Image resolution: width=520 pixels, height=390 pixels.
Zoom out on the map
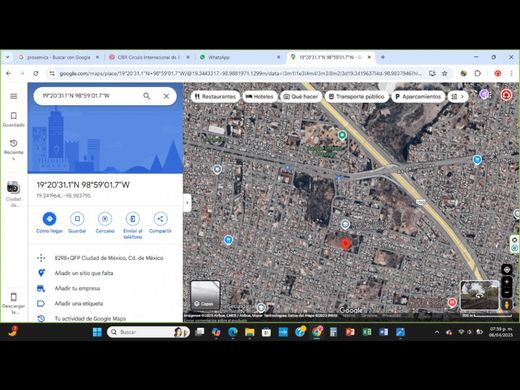507,293
